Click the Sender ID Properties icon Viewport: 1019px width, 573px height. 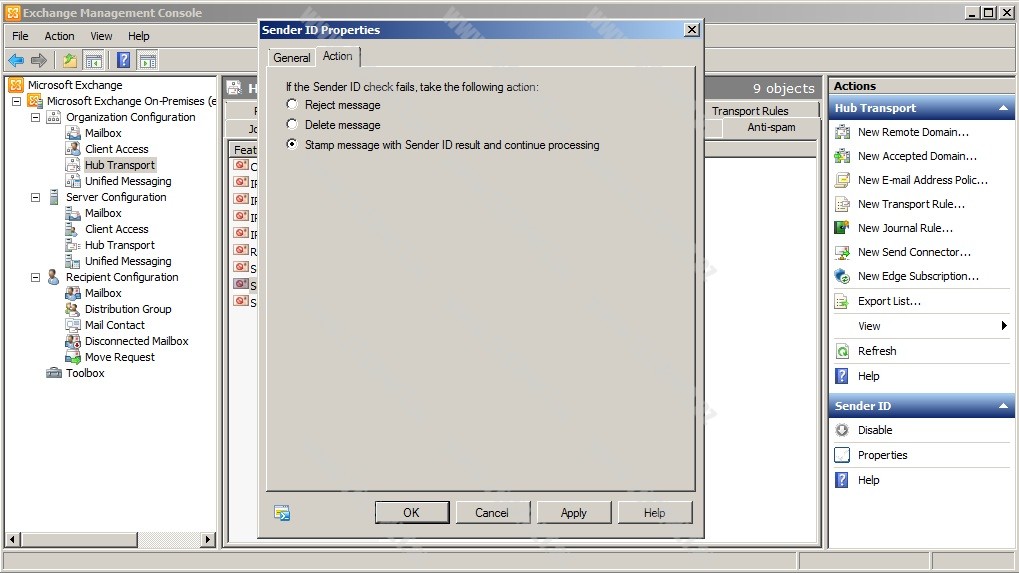click(x=842, y=455)
